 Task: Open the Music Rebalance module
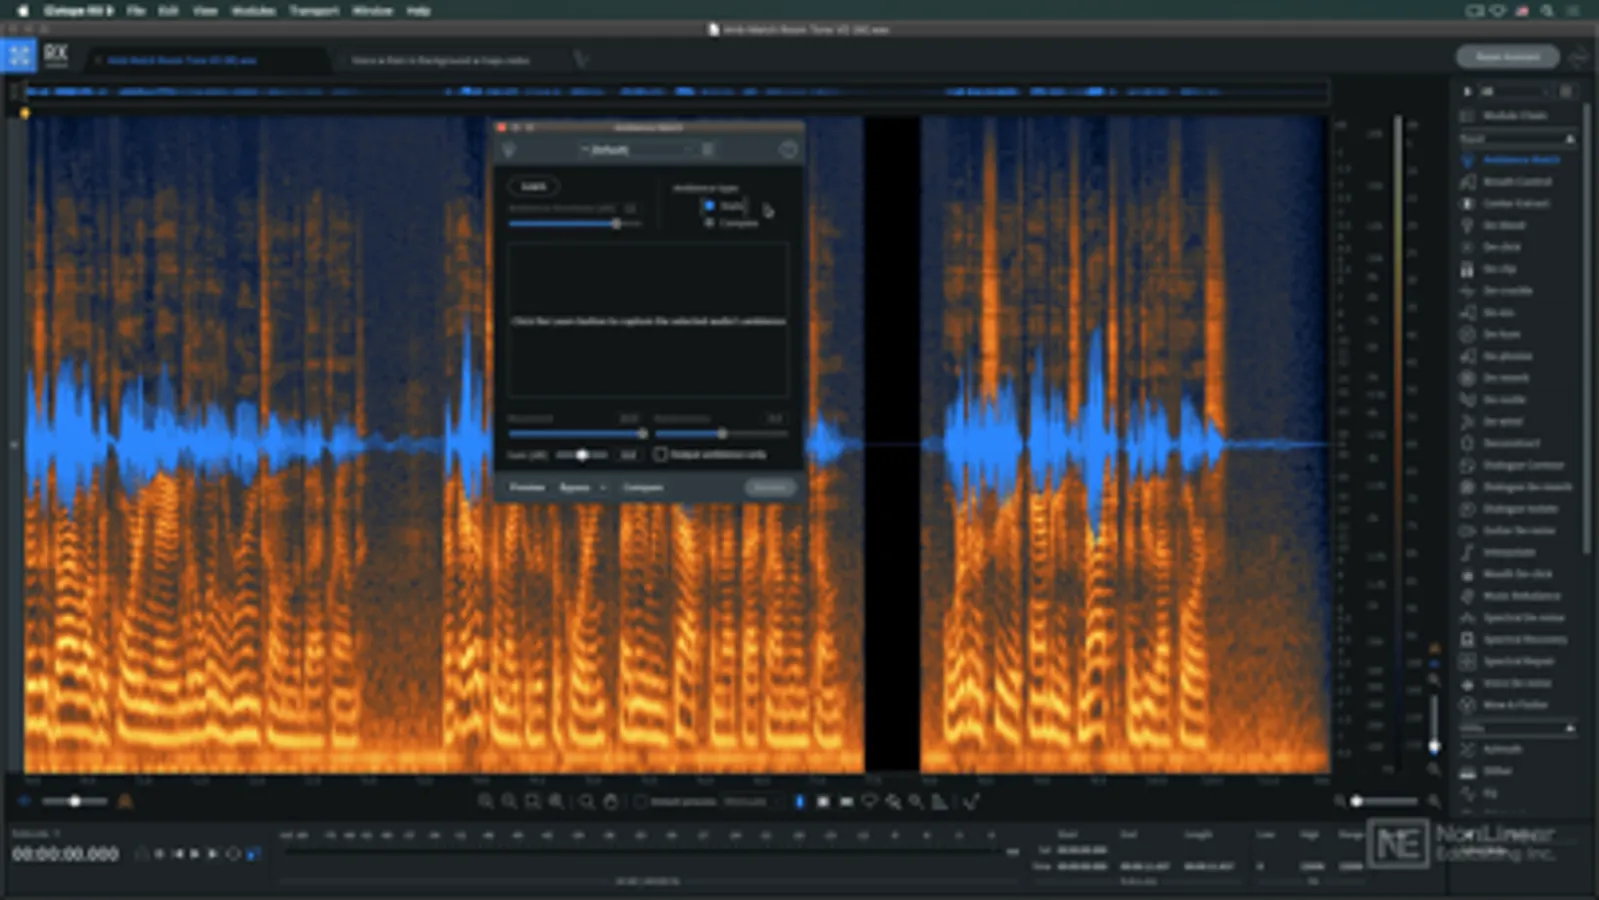tap(1520, 596)
